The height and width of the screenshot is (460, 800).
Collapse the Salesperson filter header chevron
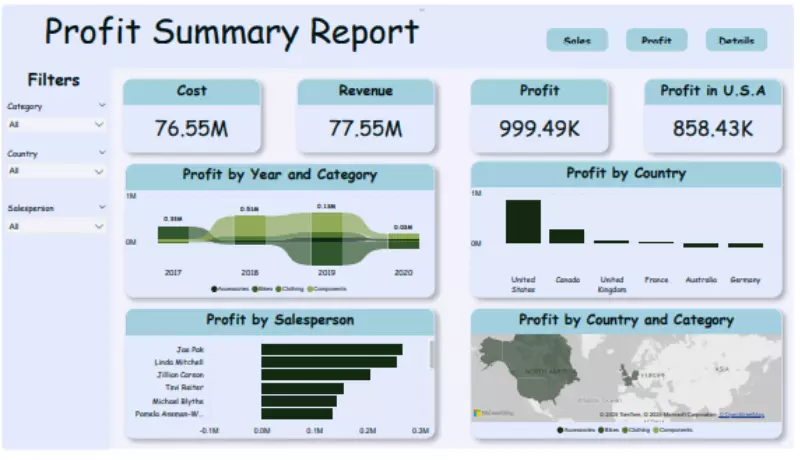[102, 207]
